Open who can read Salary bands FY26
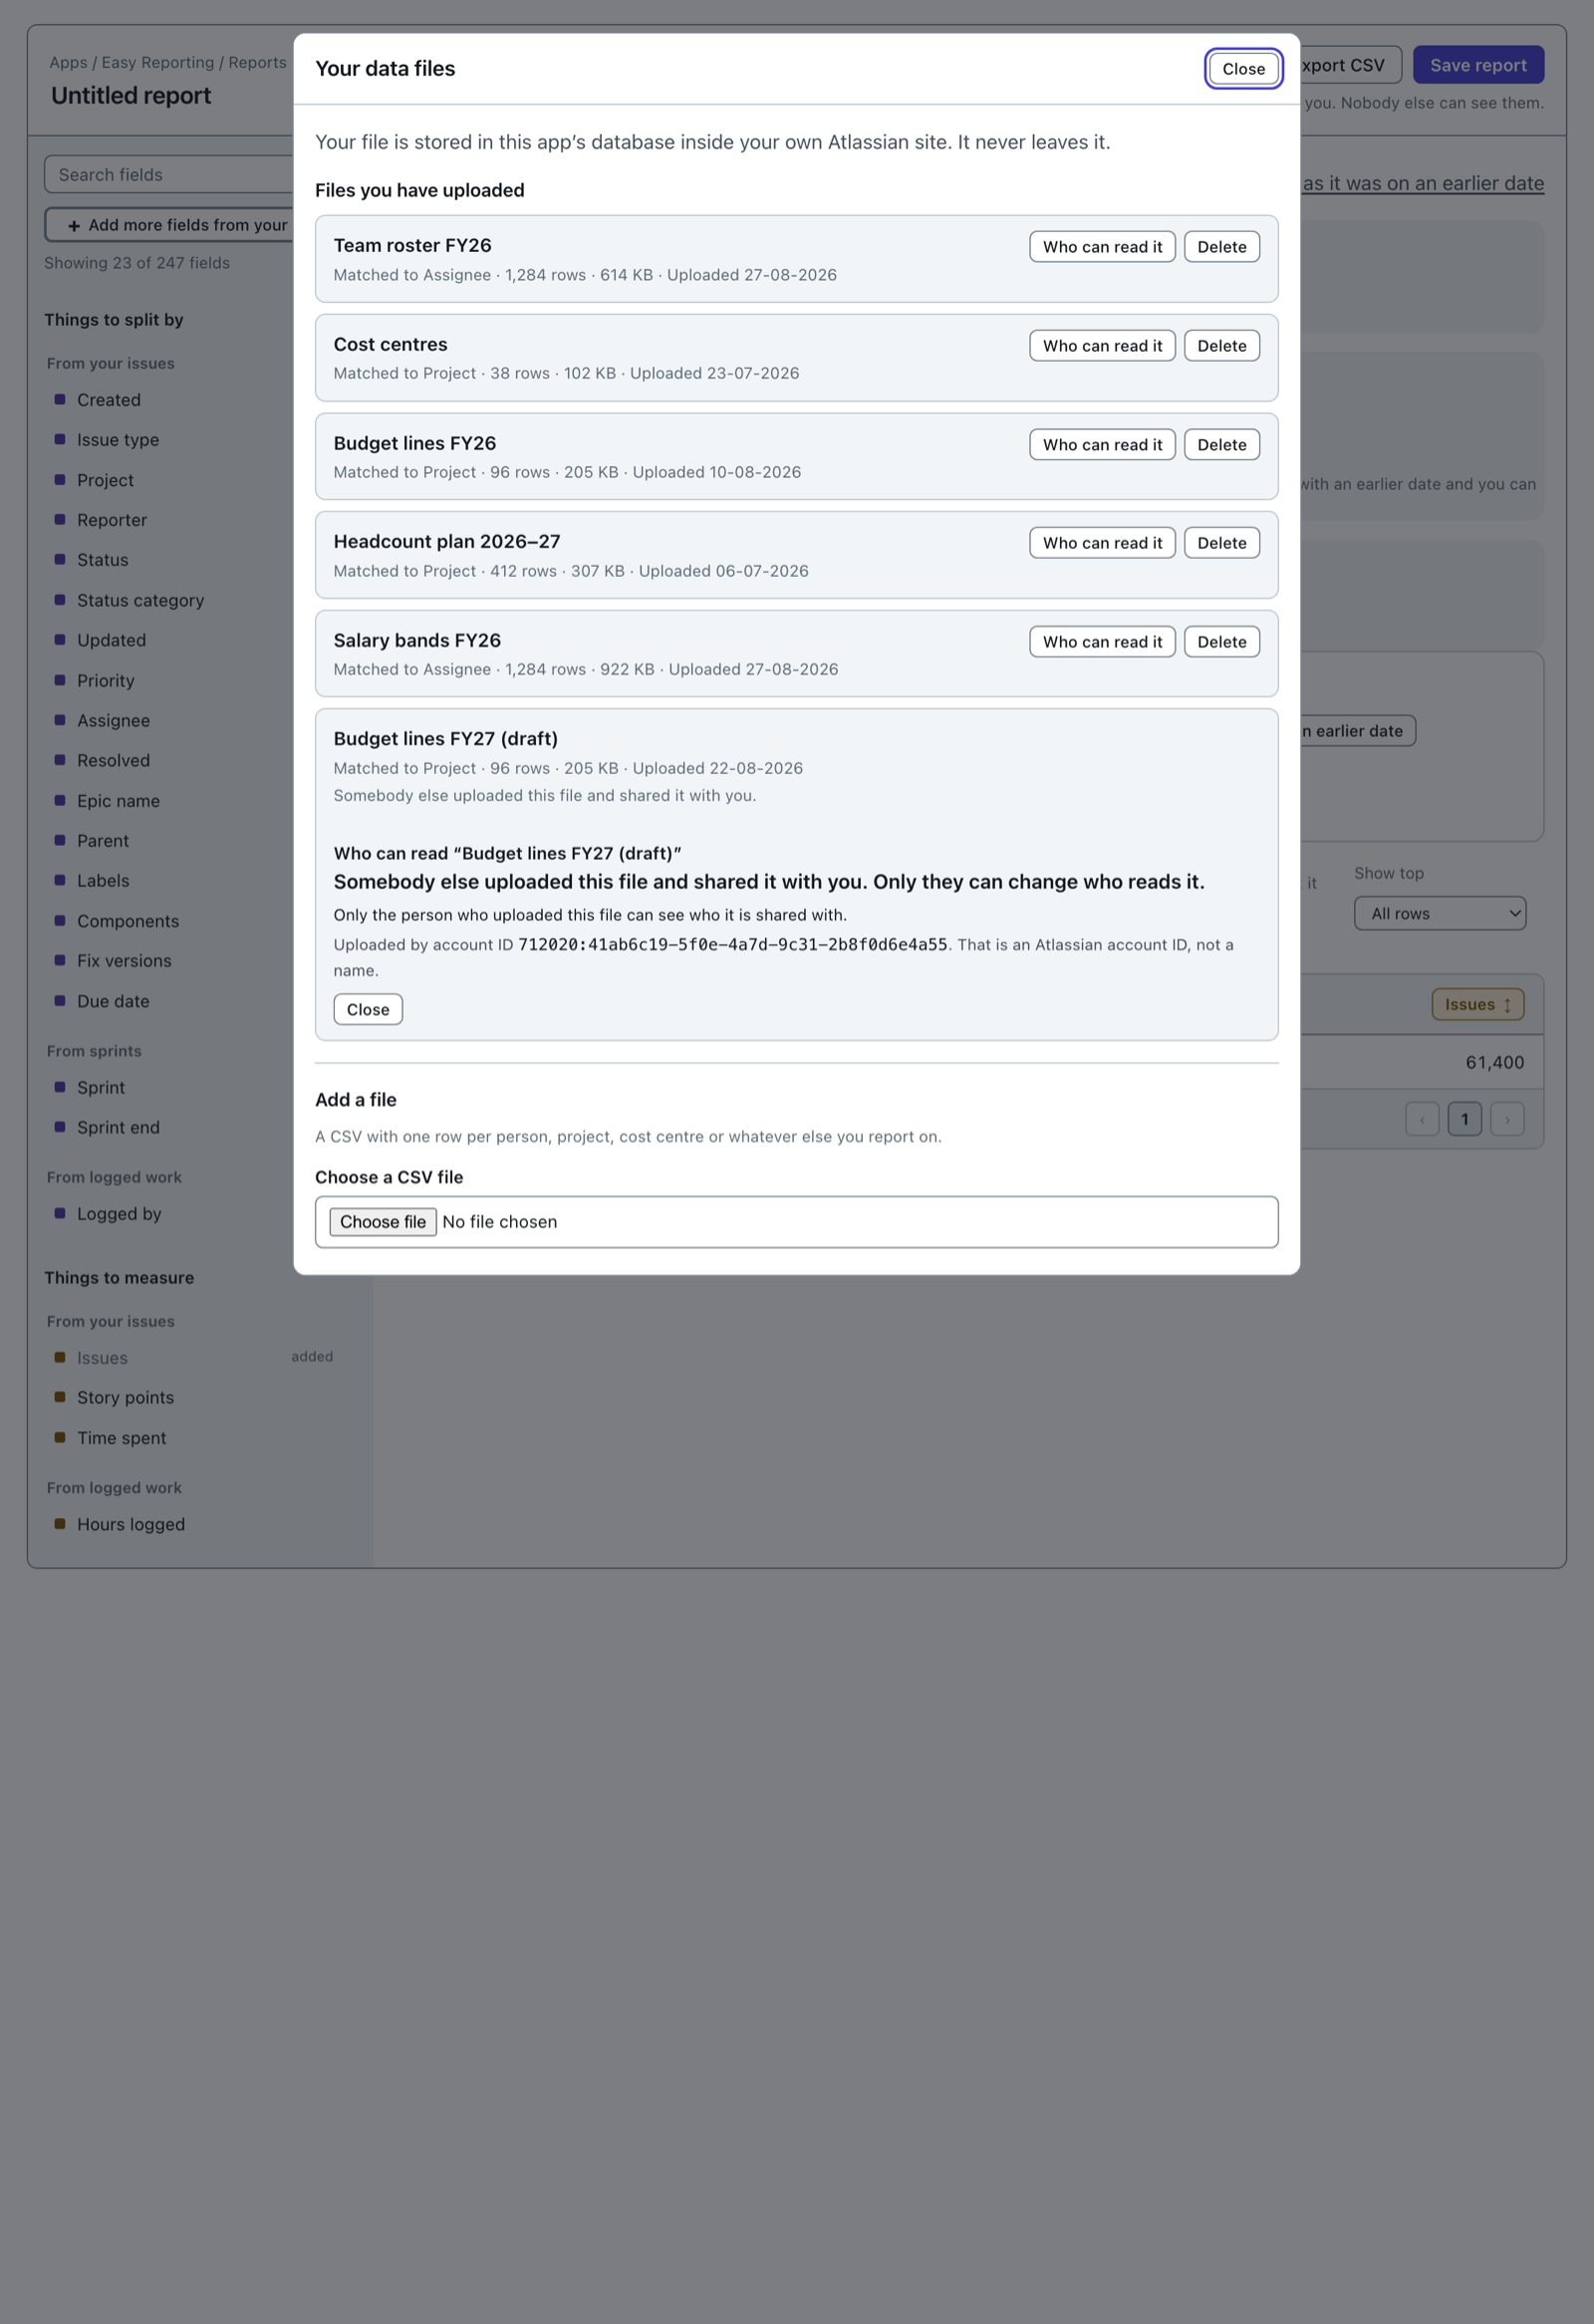The height and width of the screenshot is (2324, 1594). [1102, 642]
